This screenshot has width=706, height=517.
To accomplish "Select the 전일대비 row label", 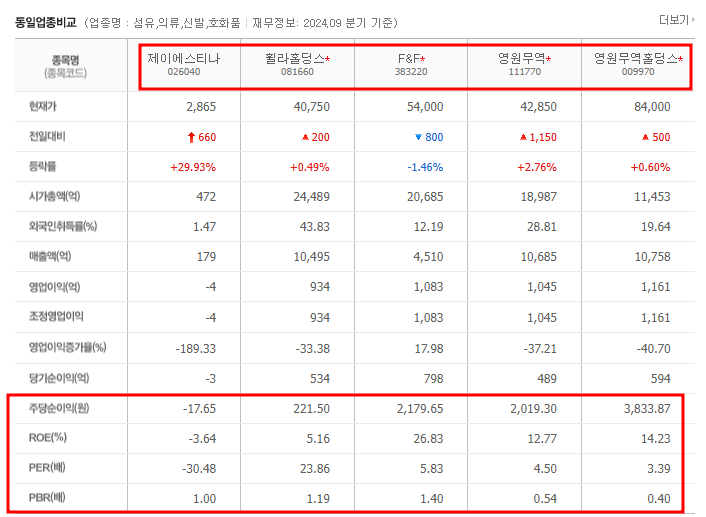I will (x=47, y=136).
